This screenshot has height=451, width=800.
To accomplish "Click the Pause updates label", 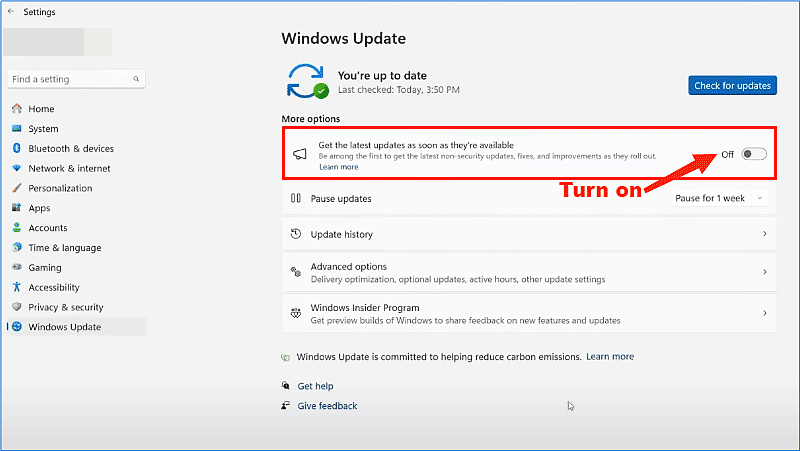I will click(341, 198).
